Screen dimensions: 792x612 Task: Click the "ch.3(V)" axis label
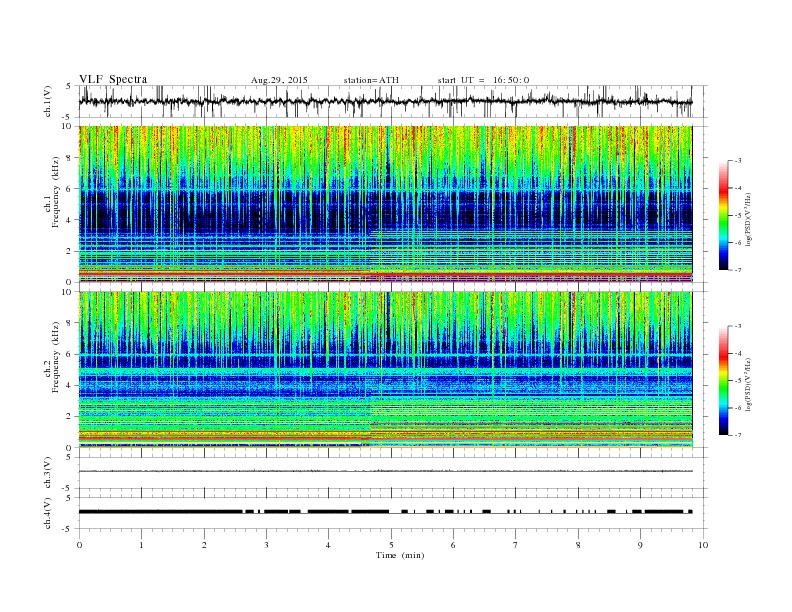point(48,473)
